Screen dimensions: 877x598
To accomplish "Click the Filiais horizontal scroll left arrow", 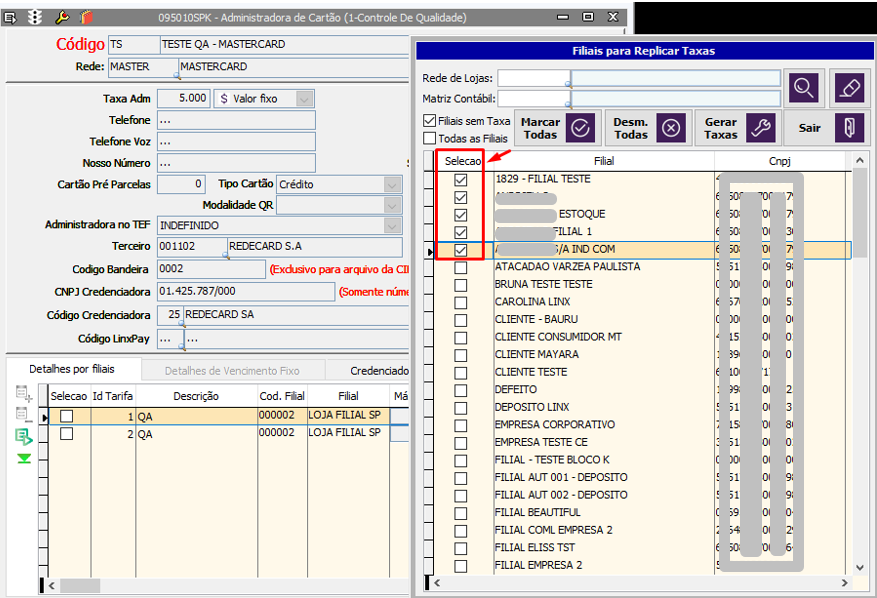I will coord(437,583).
